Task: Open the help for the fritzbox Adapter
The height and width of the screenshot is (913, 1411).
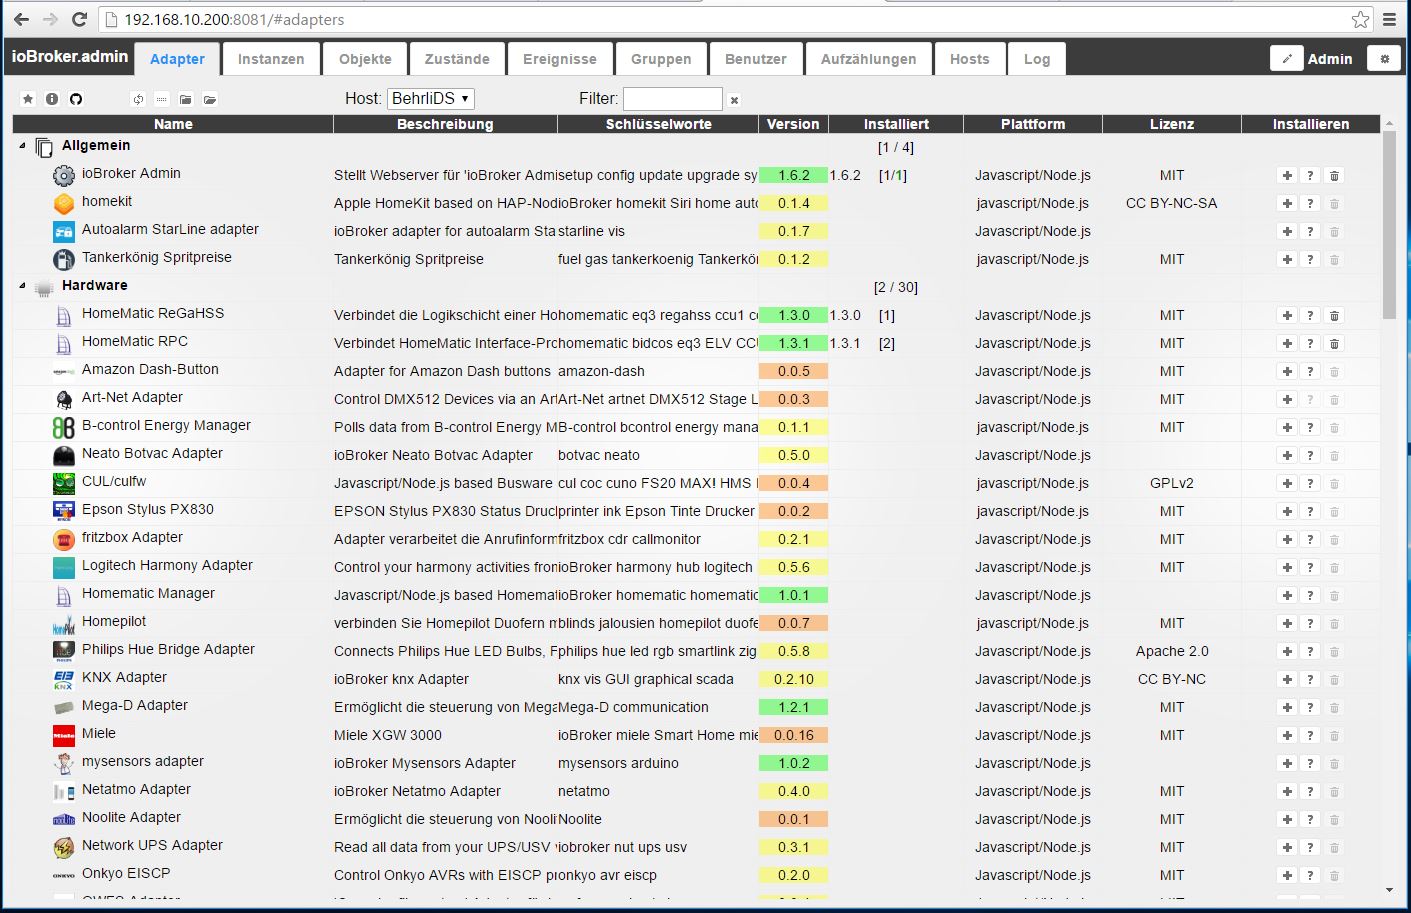Action: point(1310,539)
